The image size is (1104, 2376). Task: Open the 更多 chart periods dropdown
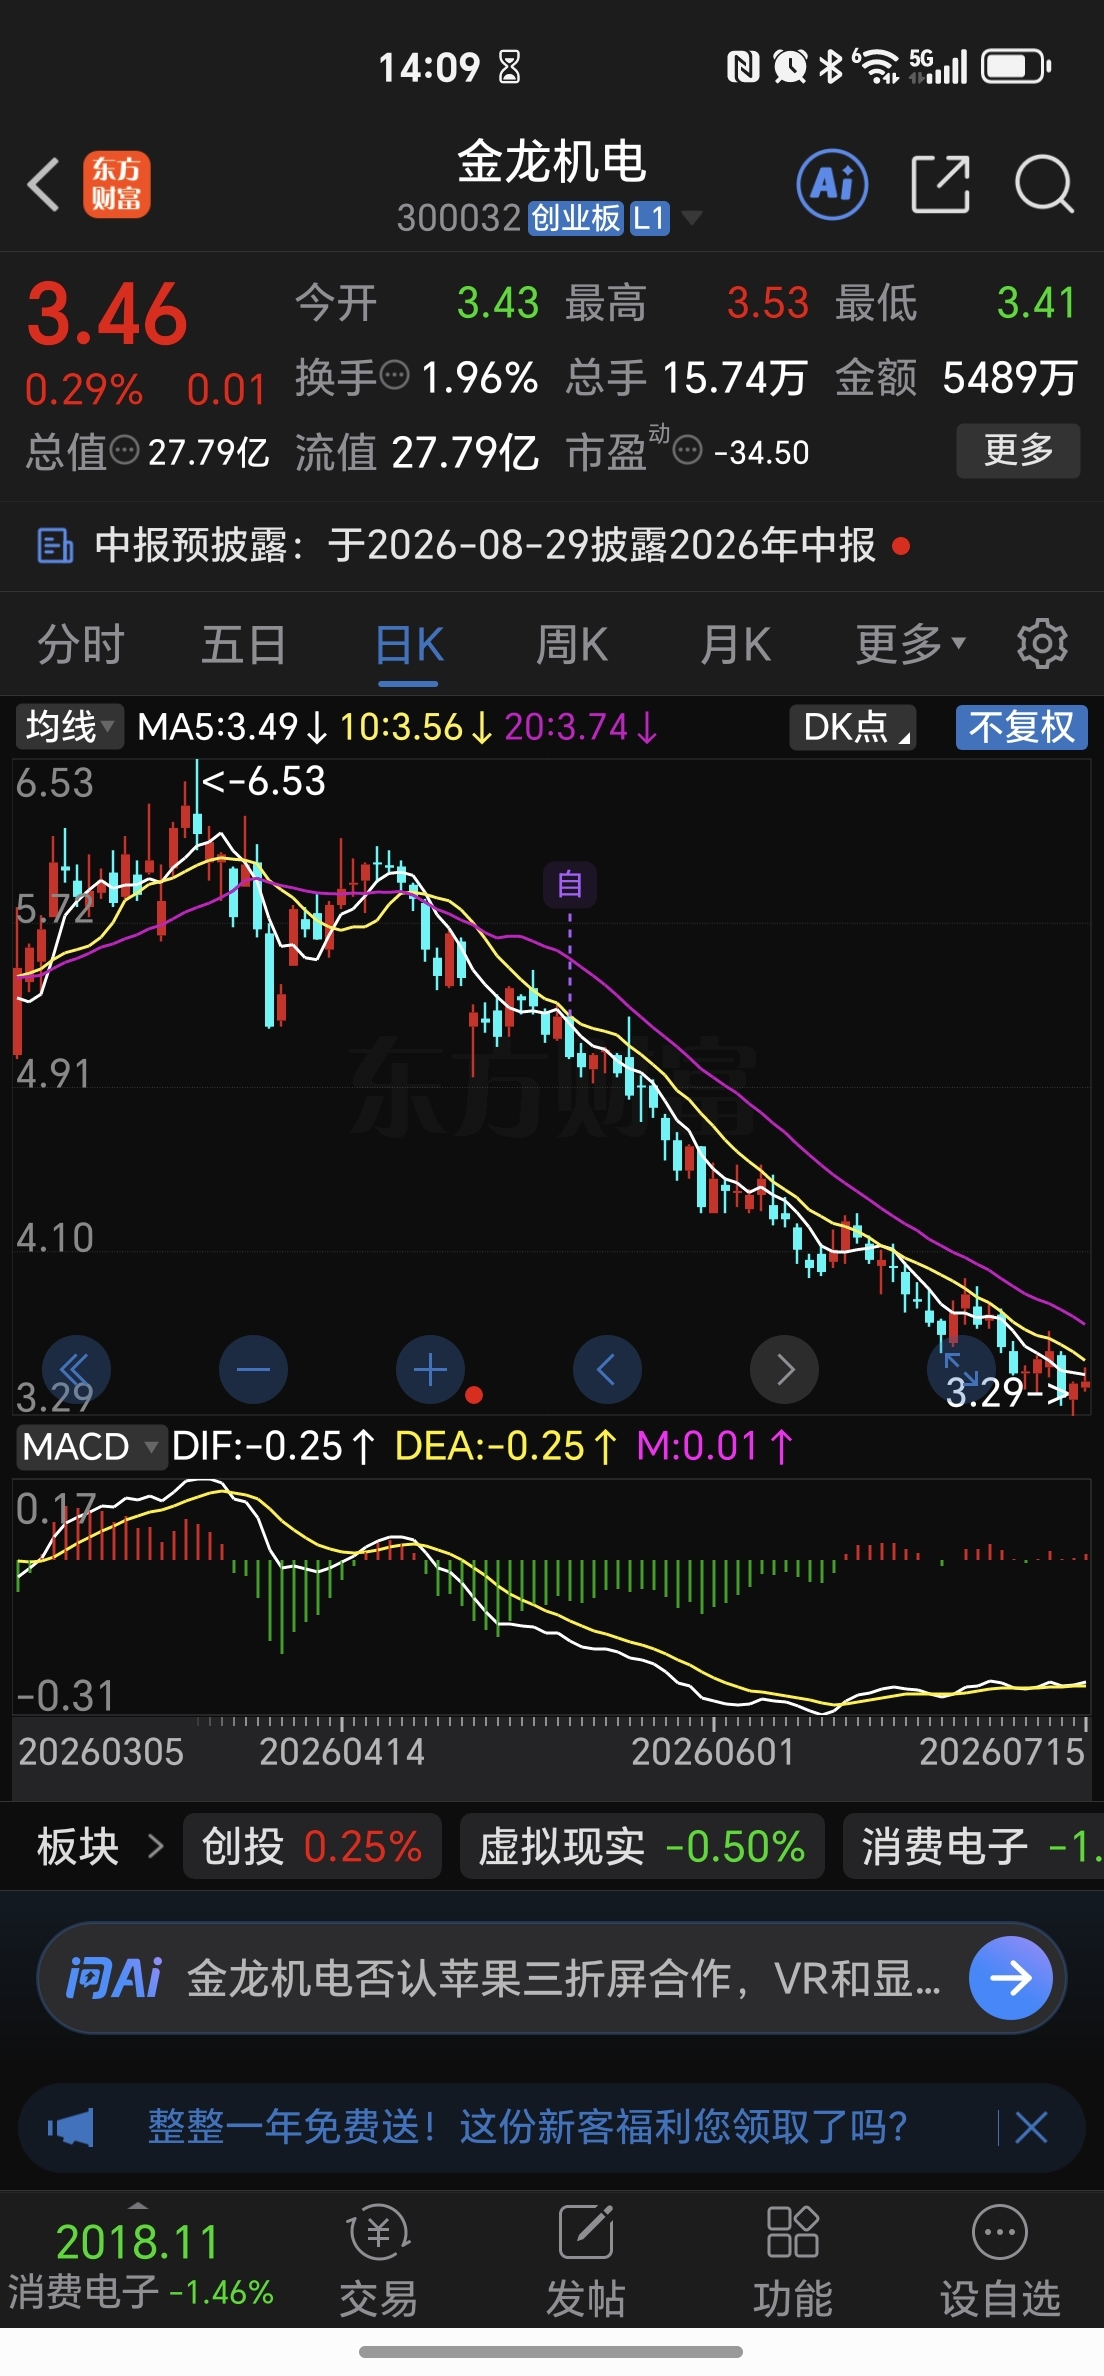point(910,644)
